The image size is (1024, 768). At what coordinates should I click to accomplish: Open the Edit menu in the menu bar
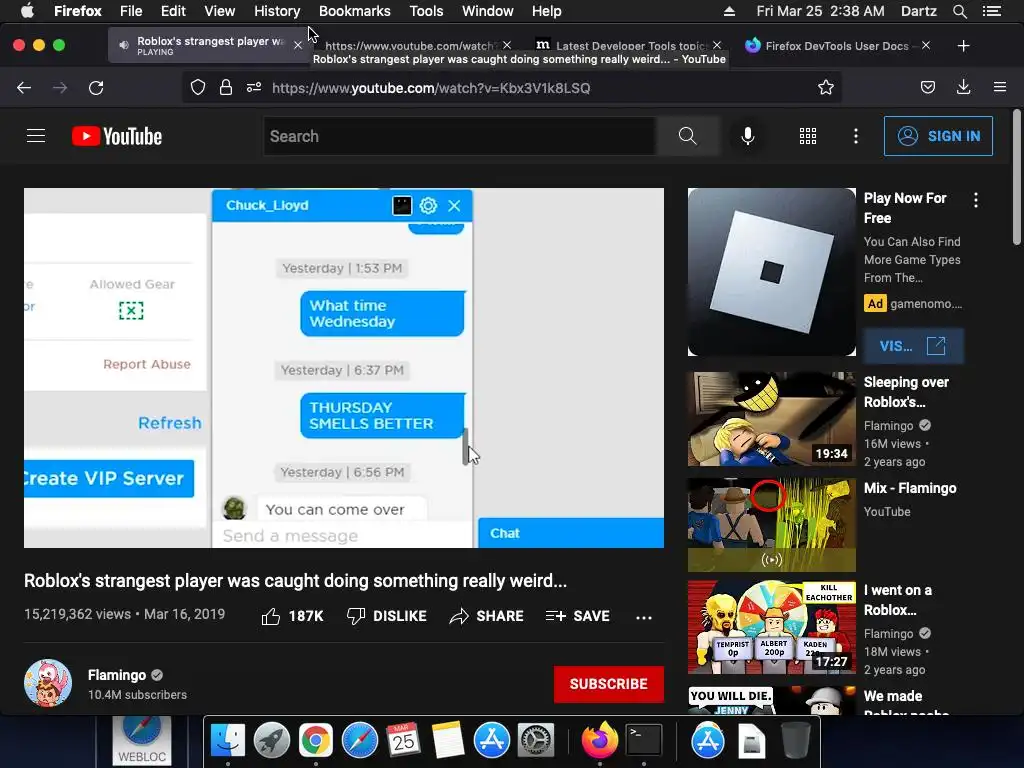coord(173,11)
